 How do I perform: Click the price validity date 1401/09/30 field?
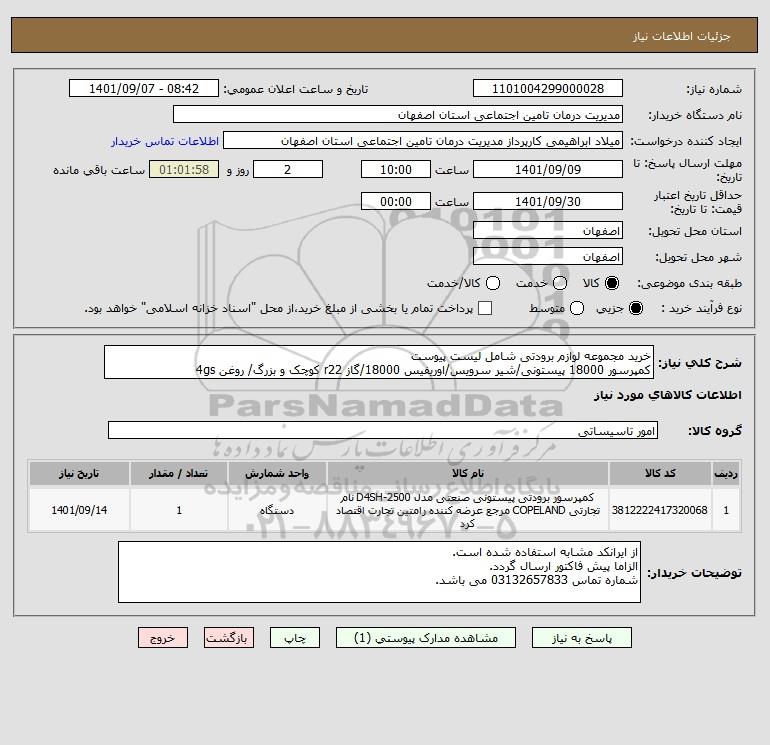click(548, 201)
